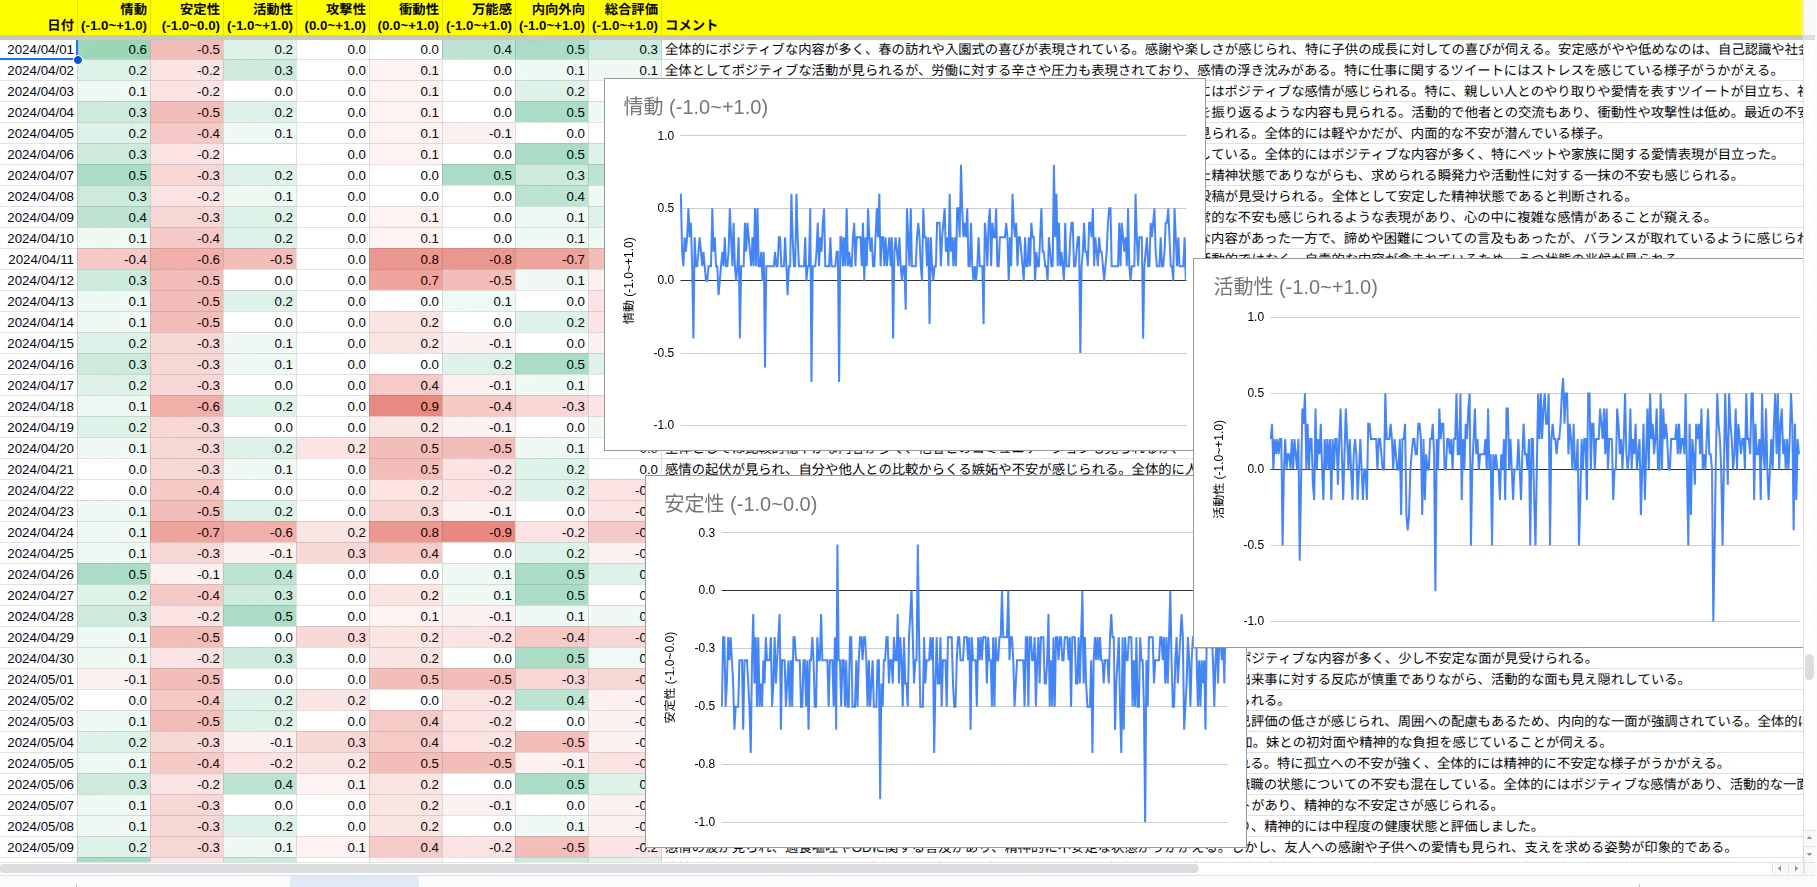Screen dimensions: 1817x887
Task: Select the 活動性 column header cell
Action: [x=260, y=18]
